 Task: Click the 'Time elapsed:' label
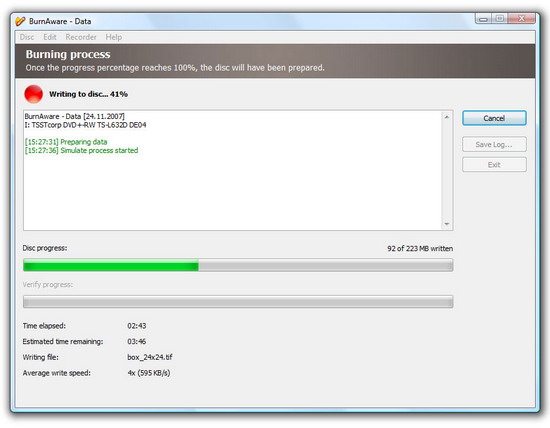(44, 326)
